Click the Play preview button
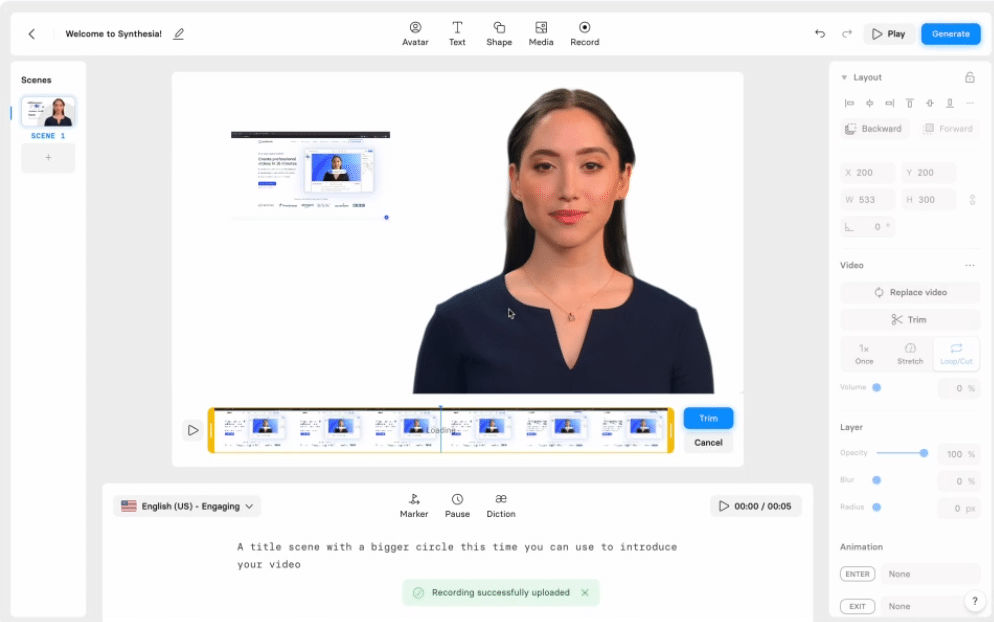This screenshot has height=622, width=994. pos(889,34)
